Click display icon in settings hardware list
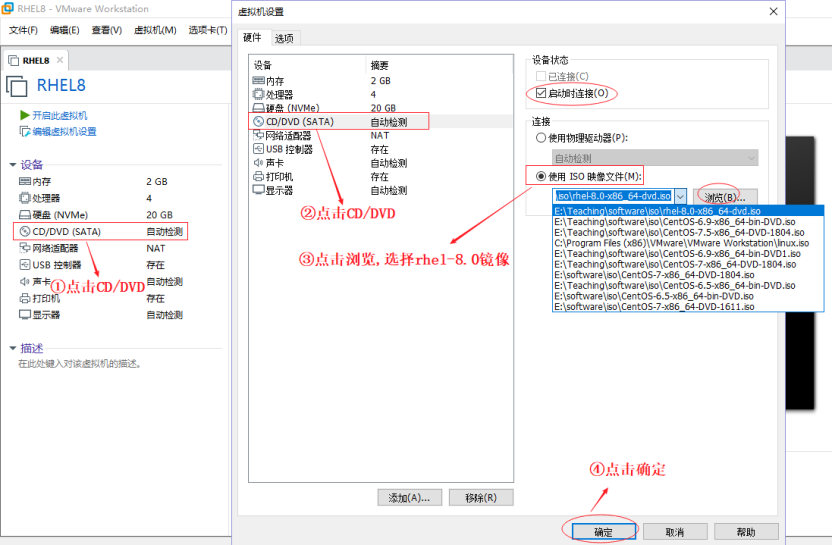 [x=258, y=190]
